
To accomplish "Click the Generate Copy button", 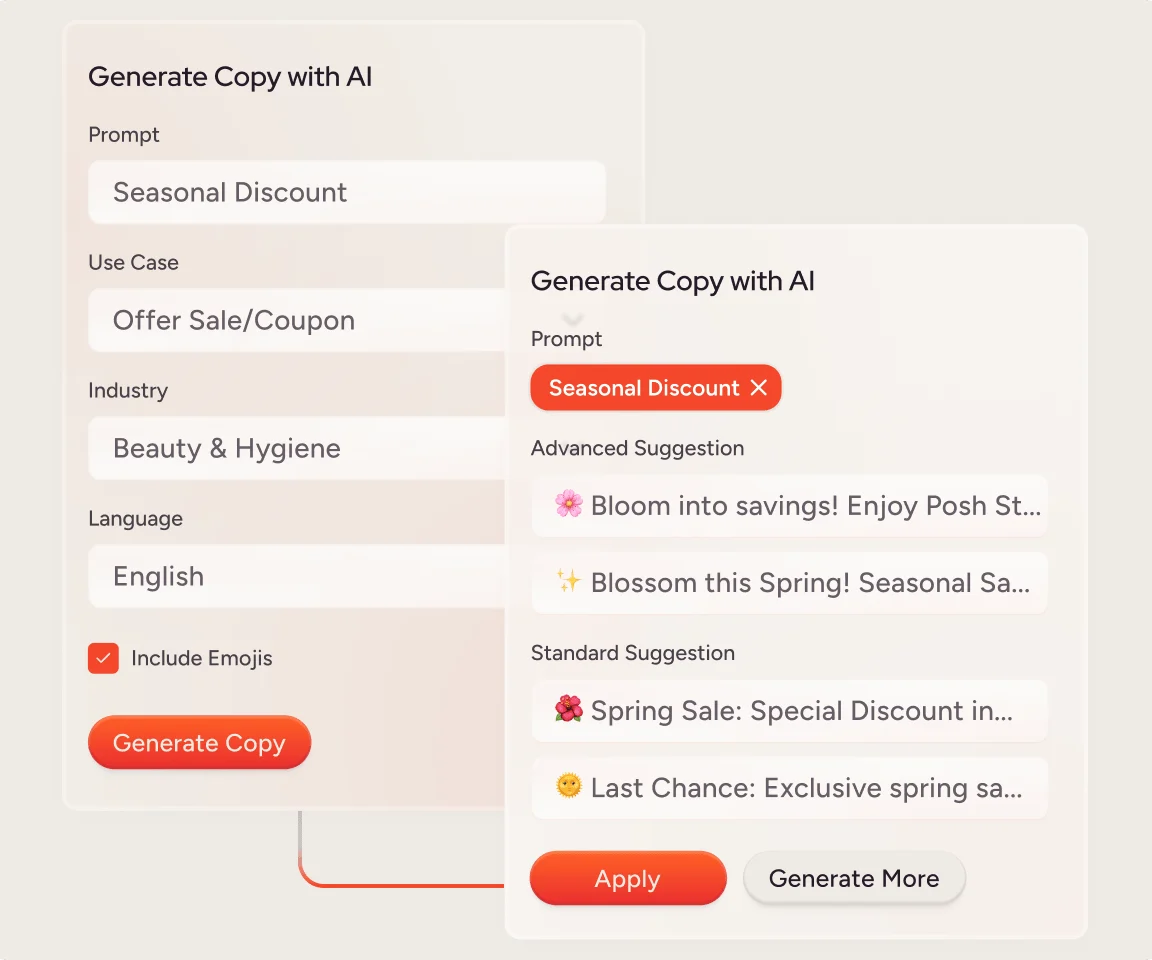I will [199, 743].
